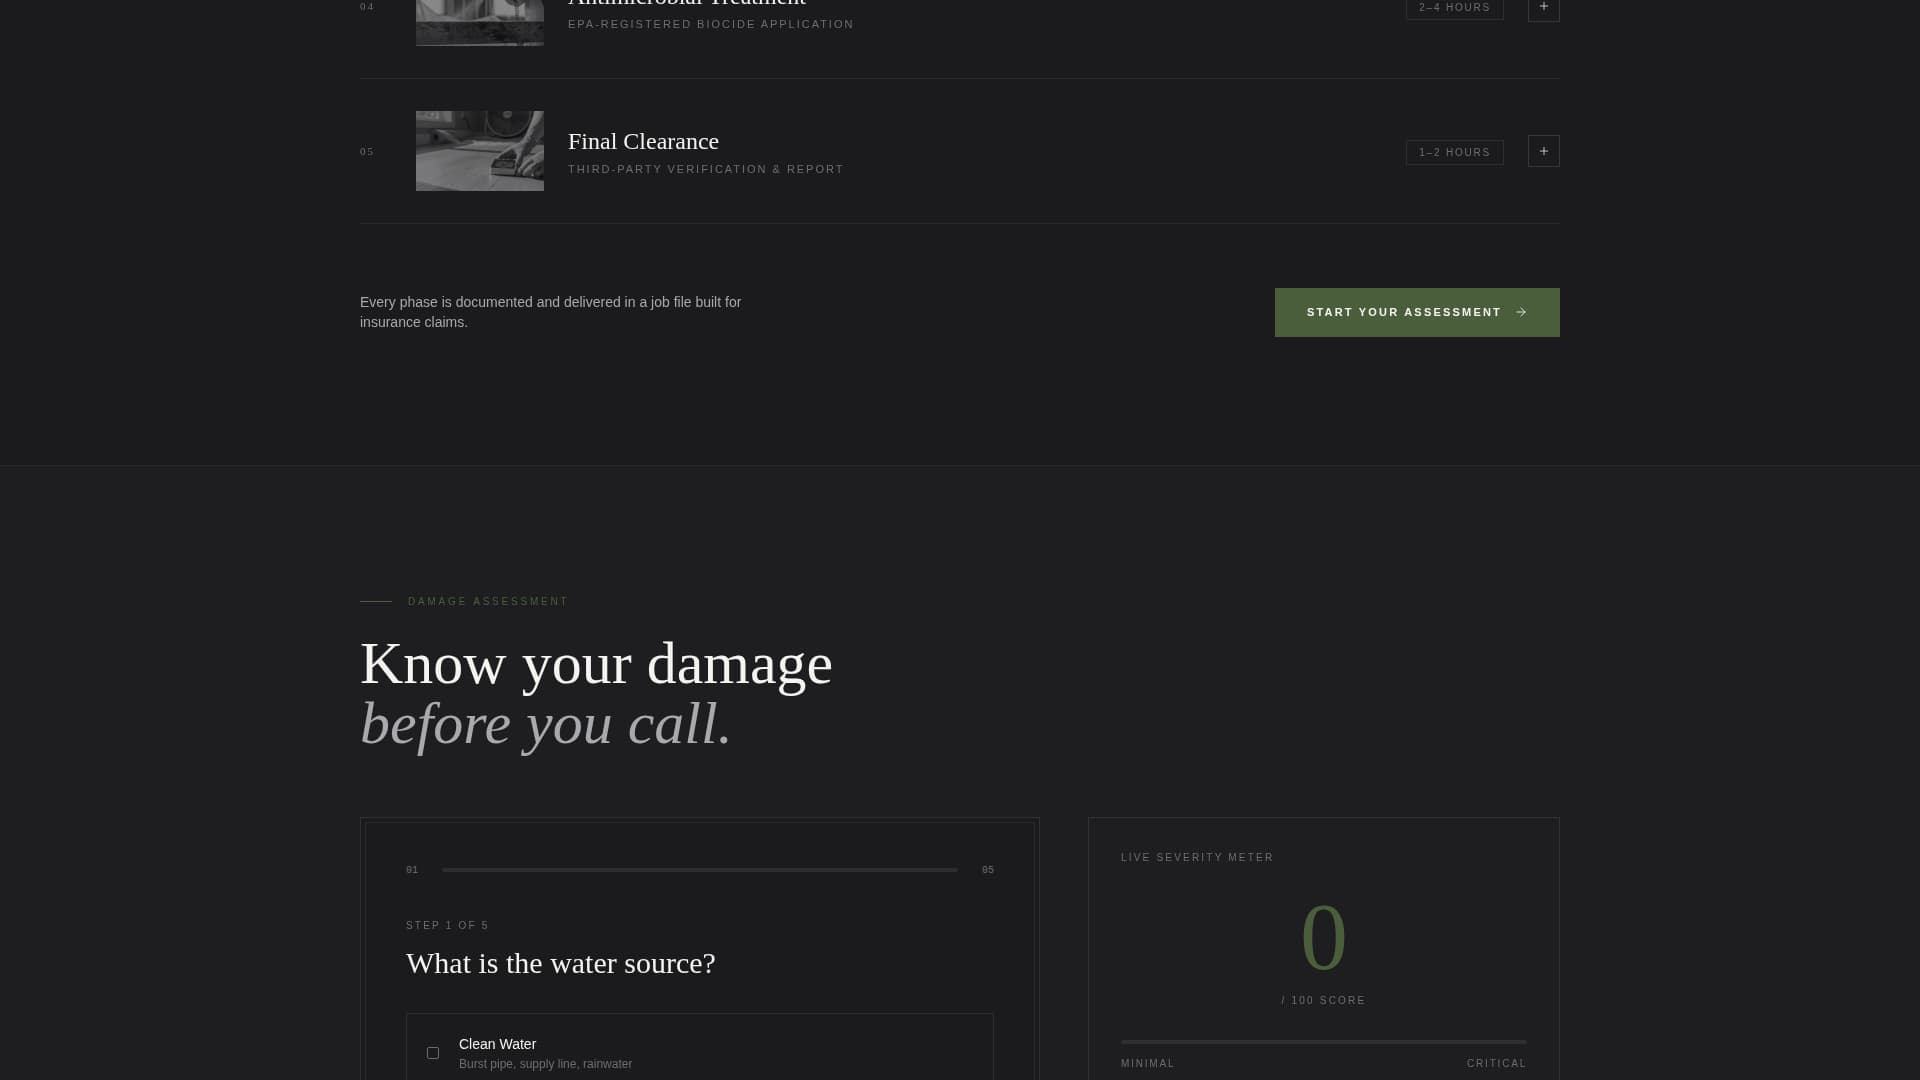Click the START YOUR ASSESSMENT button
Screen dimensions: 1920x1080
click(x=1417, y=312)
